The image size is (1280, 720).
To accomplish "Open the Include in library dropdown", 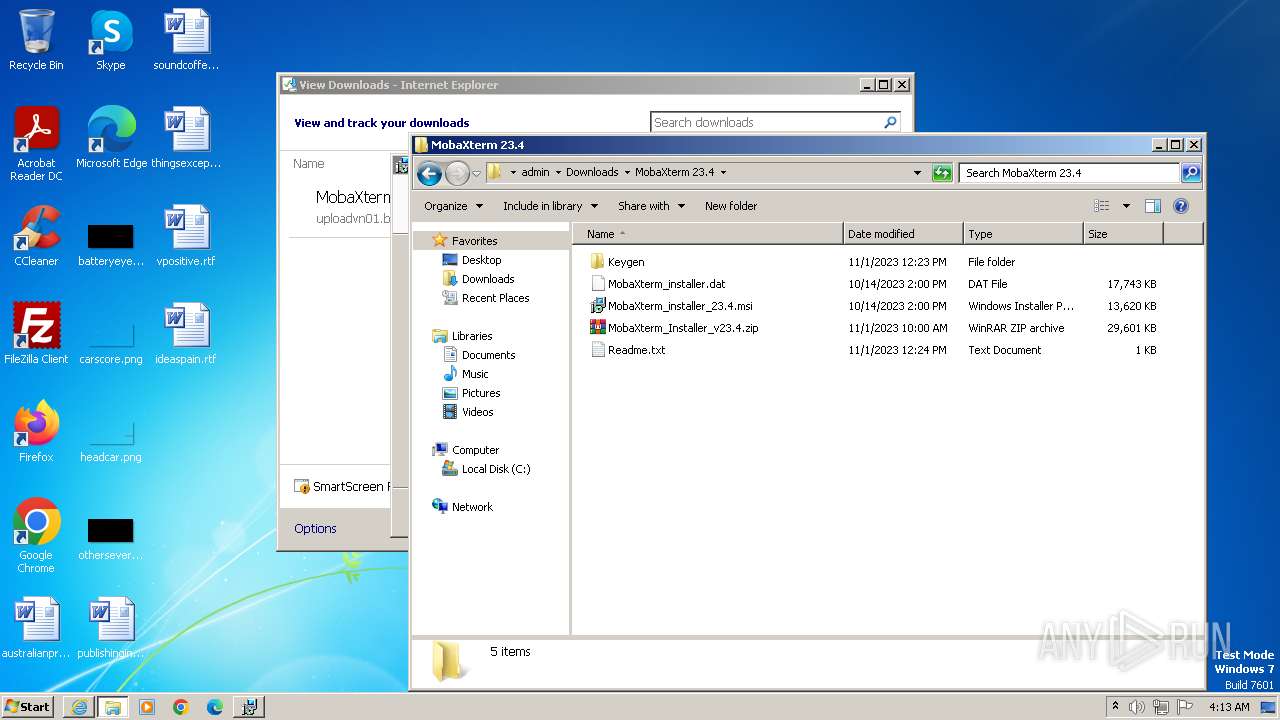I will [x=550, y=206].
